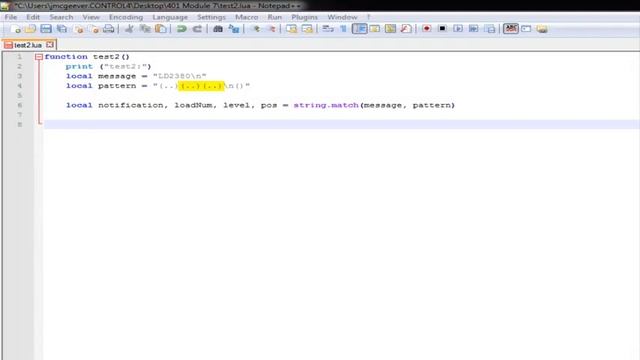
Task: Select the test2.lua tab
Action: (28, 45)
